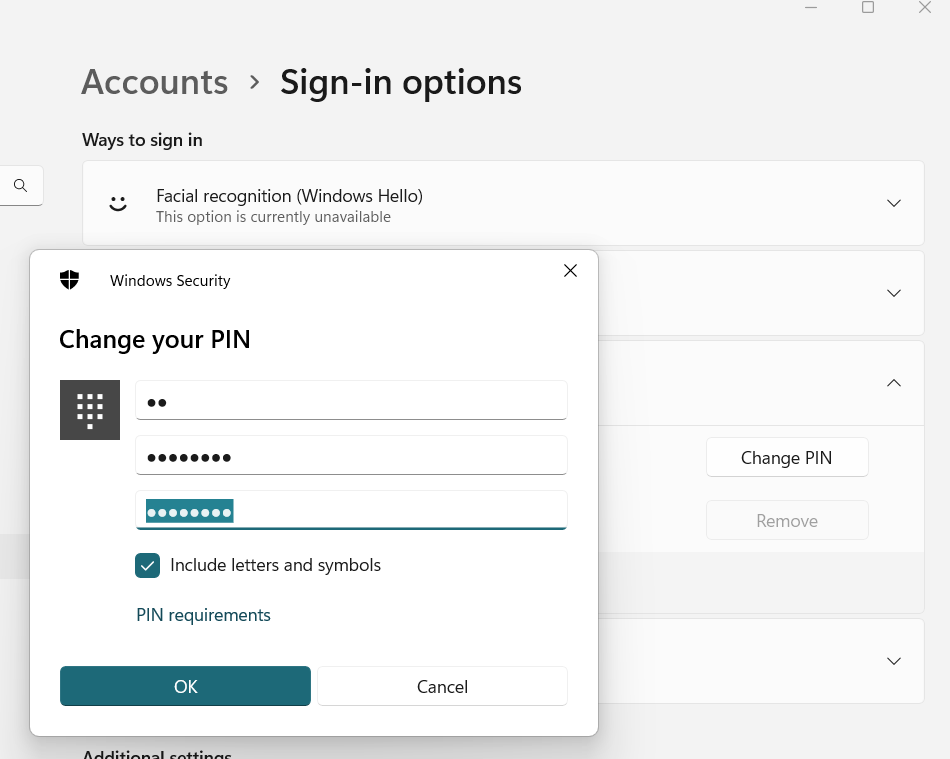Screen dimensions: 950x759
Task: Click the PIN keypad icon
Action: [90, 410]
